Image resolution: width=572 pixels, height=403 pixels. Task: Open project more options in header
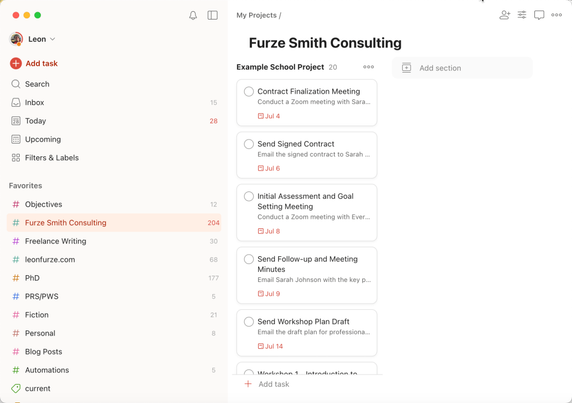pos(556,15)
